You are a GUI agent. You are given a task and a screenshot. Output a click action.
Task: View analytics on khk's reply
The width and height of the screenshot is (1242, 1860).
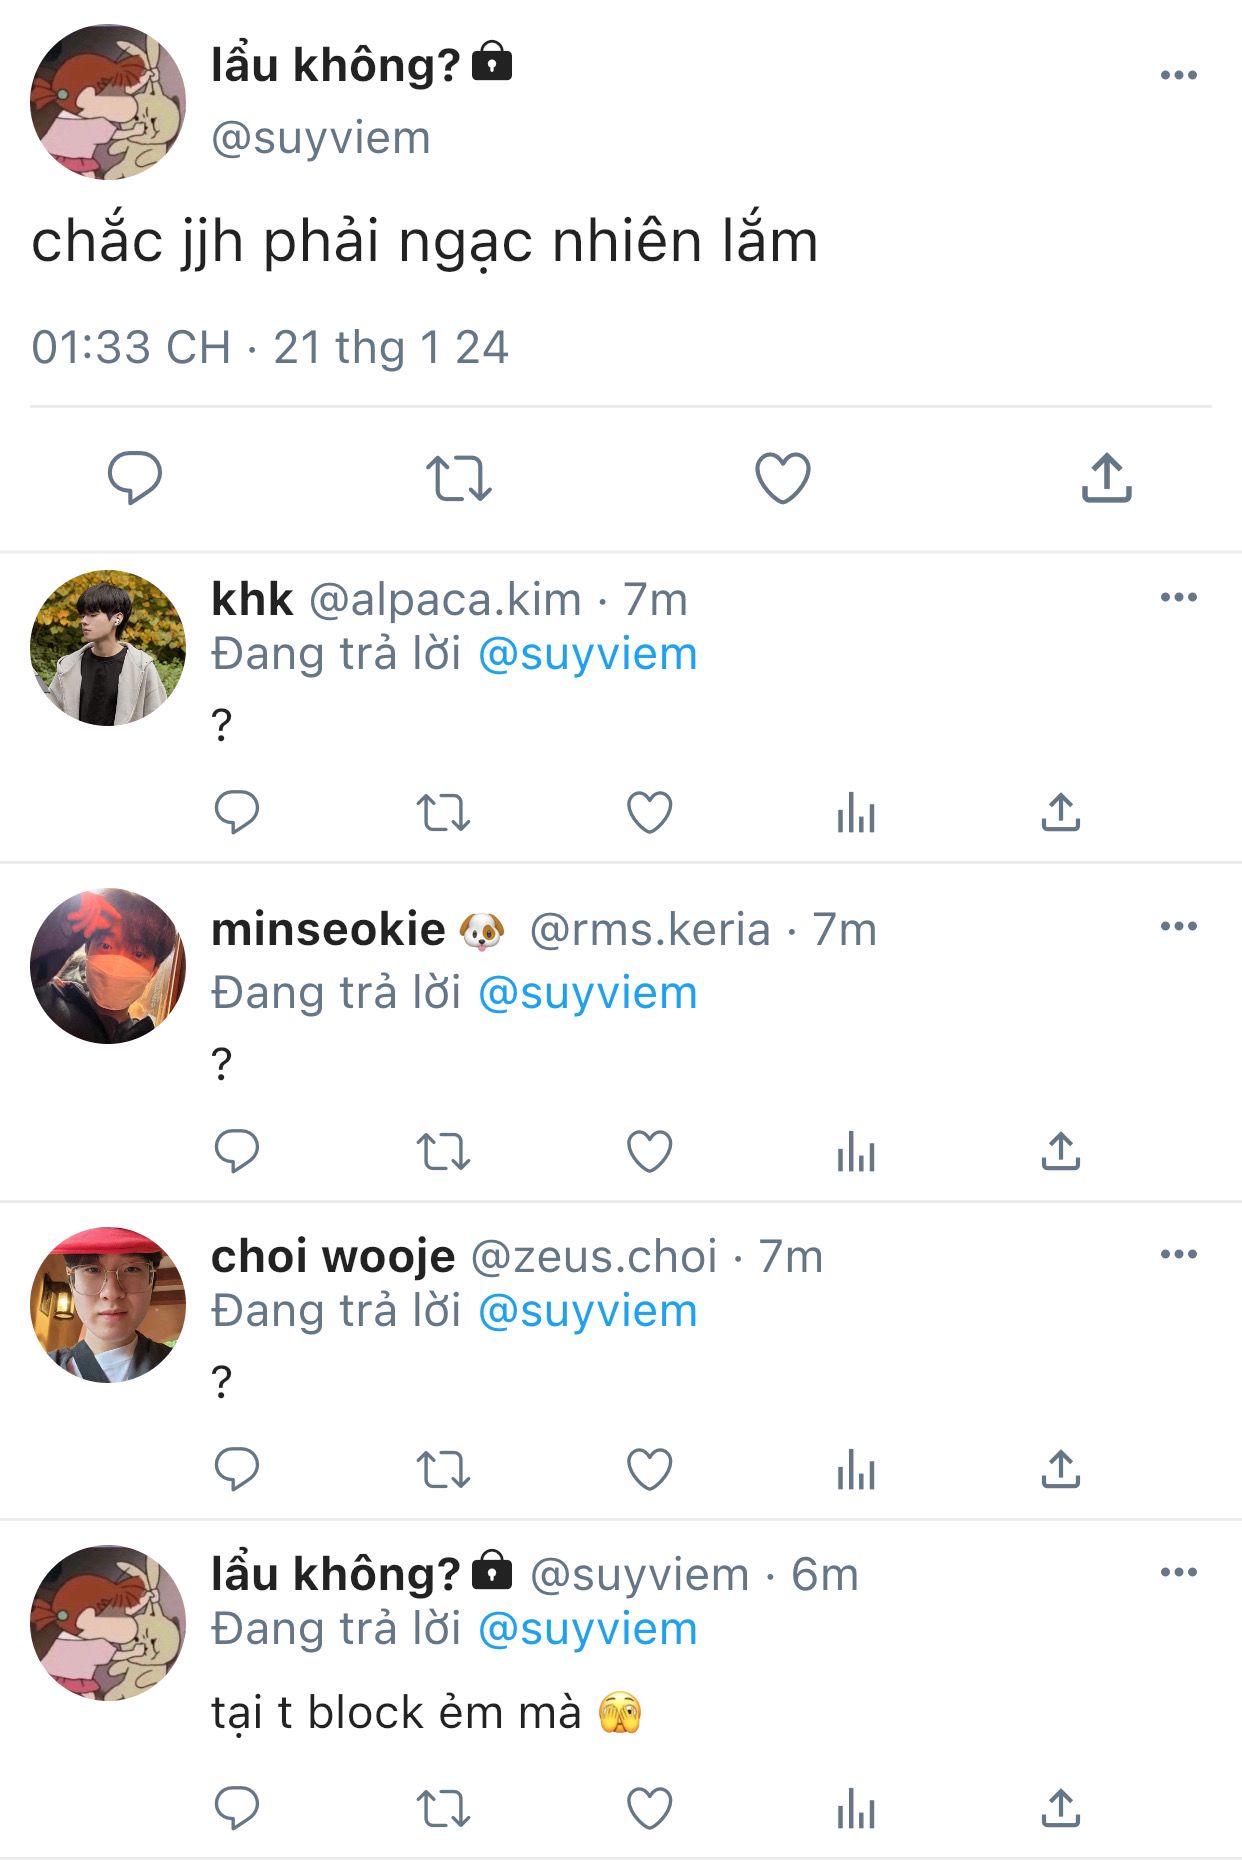click(x=856, y=812)
